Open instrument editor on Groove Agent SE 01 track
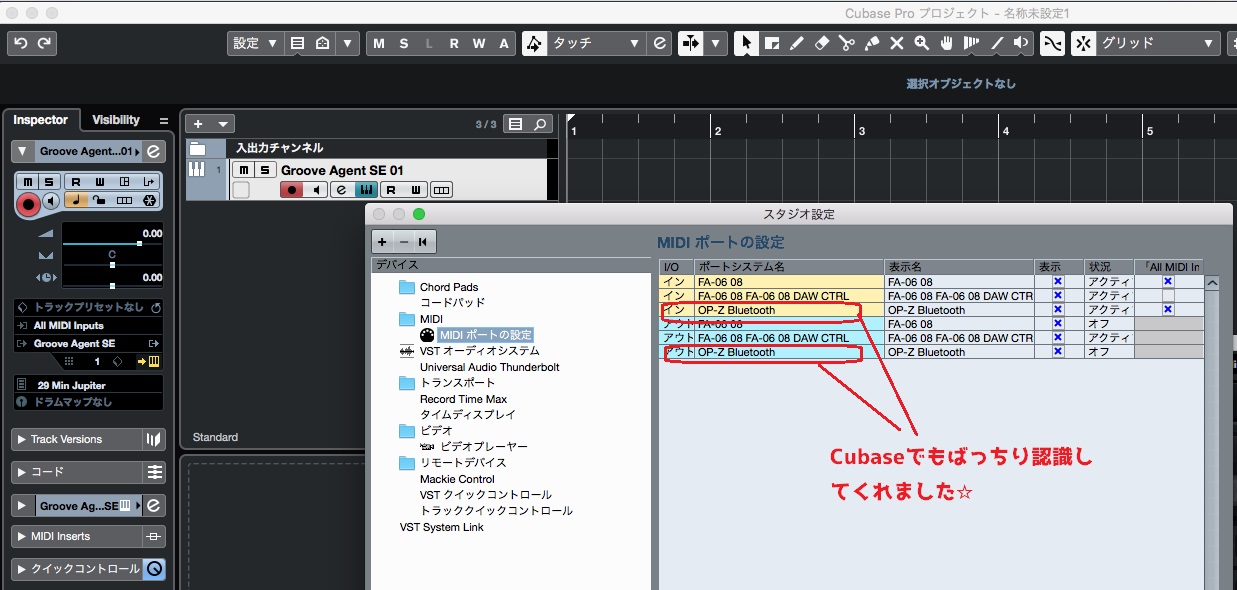This screenshot has width=1237, height=590. tap(341, 190)
